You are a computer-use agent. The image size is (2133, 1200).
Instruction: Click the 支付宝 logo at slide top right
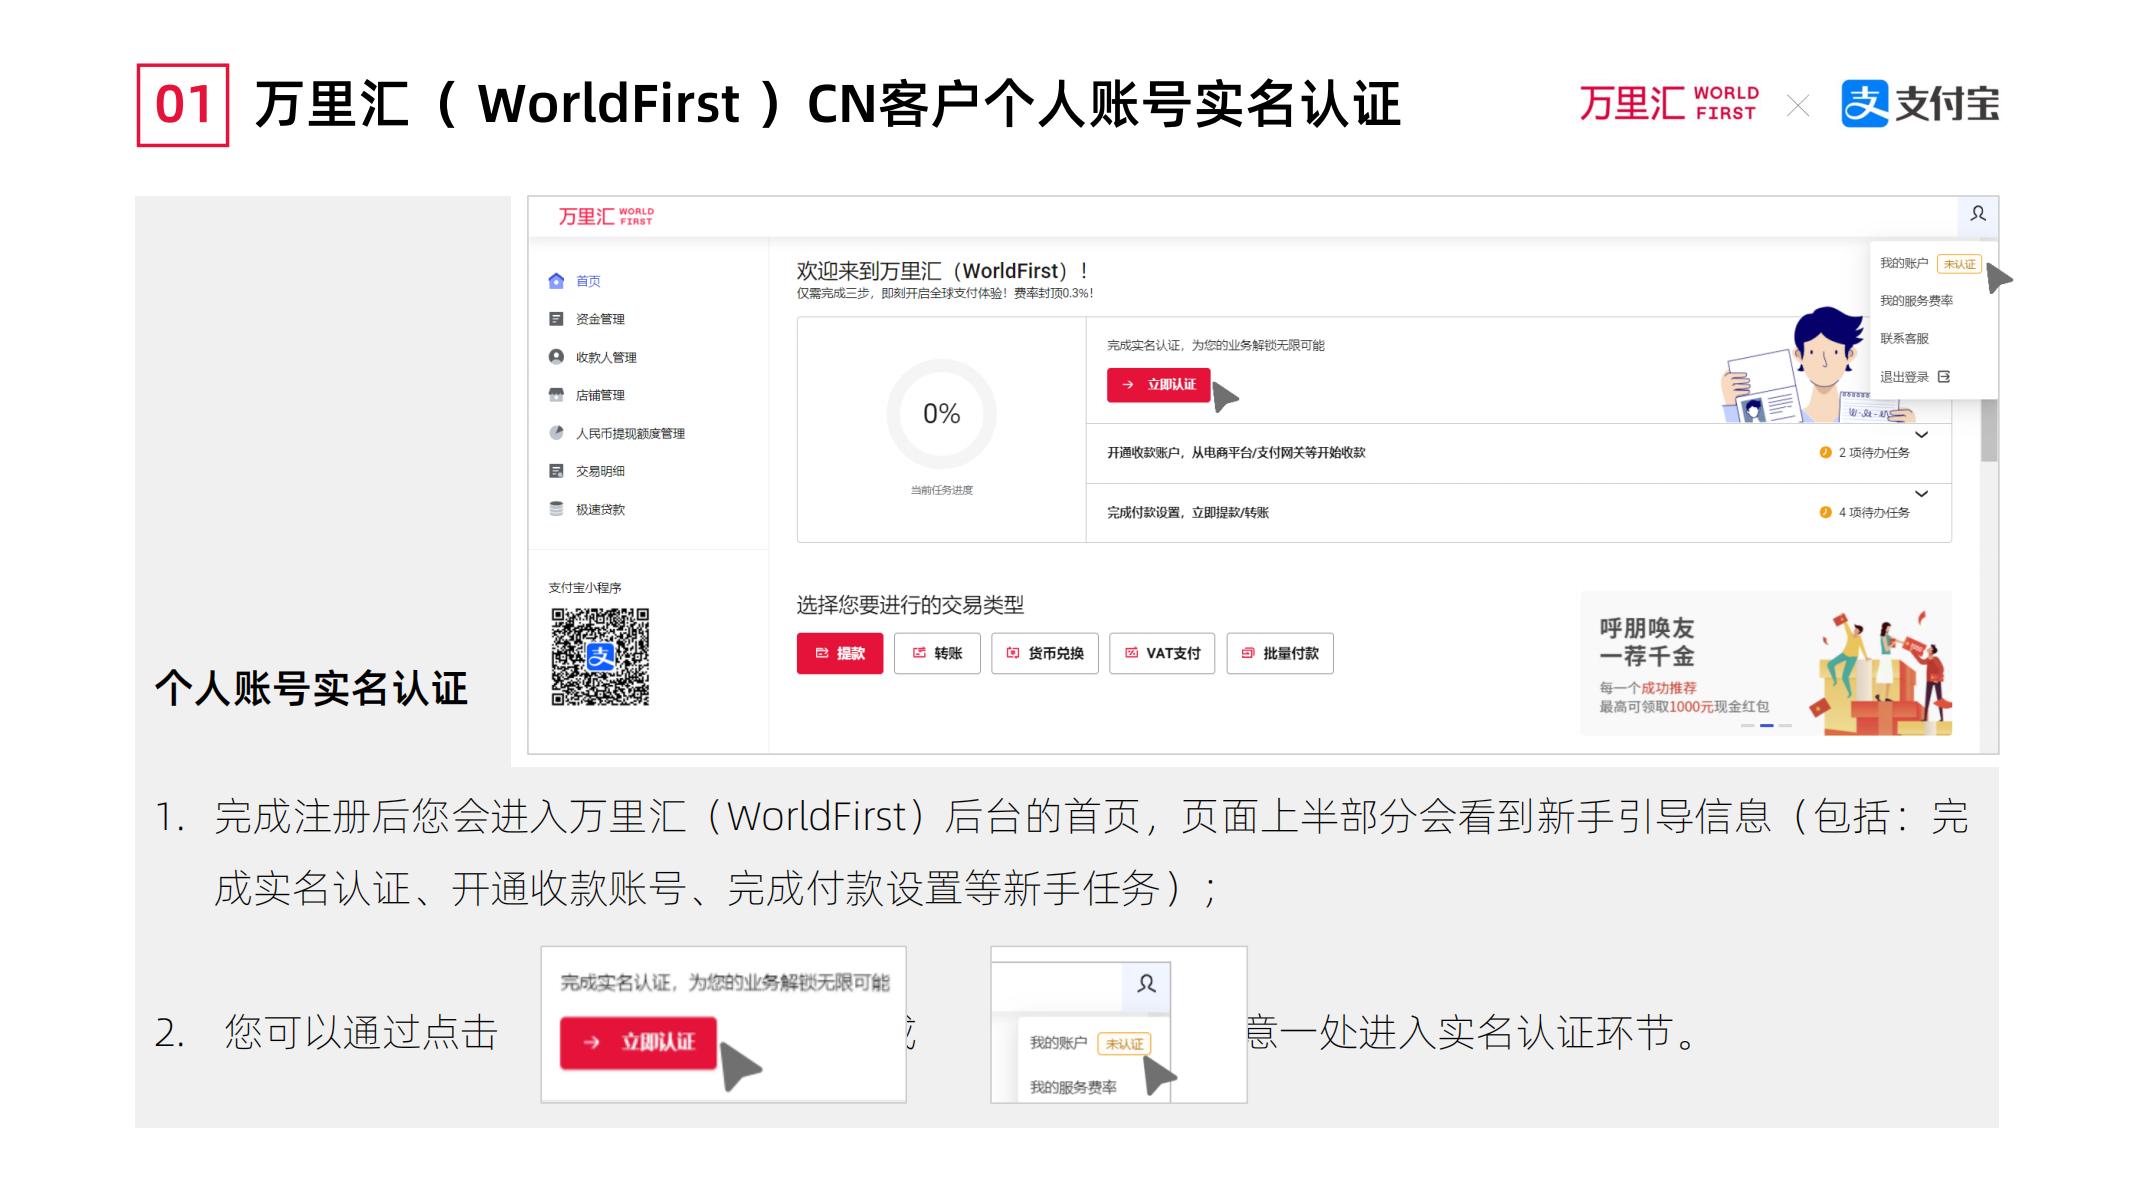(1920, 104)
